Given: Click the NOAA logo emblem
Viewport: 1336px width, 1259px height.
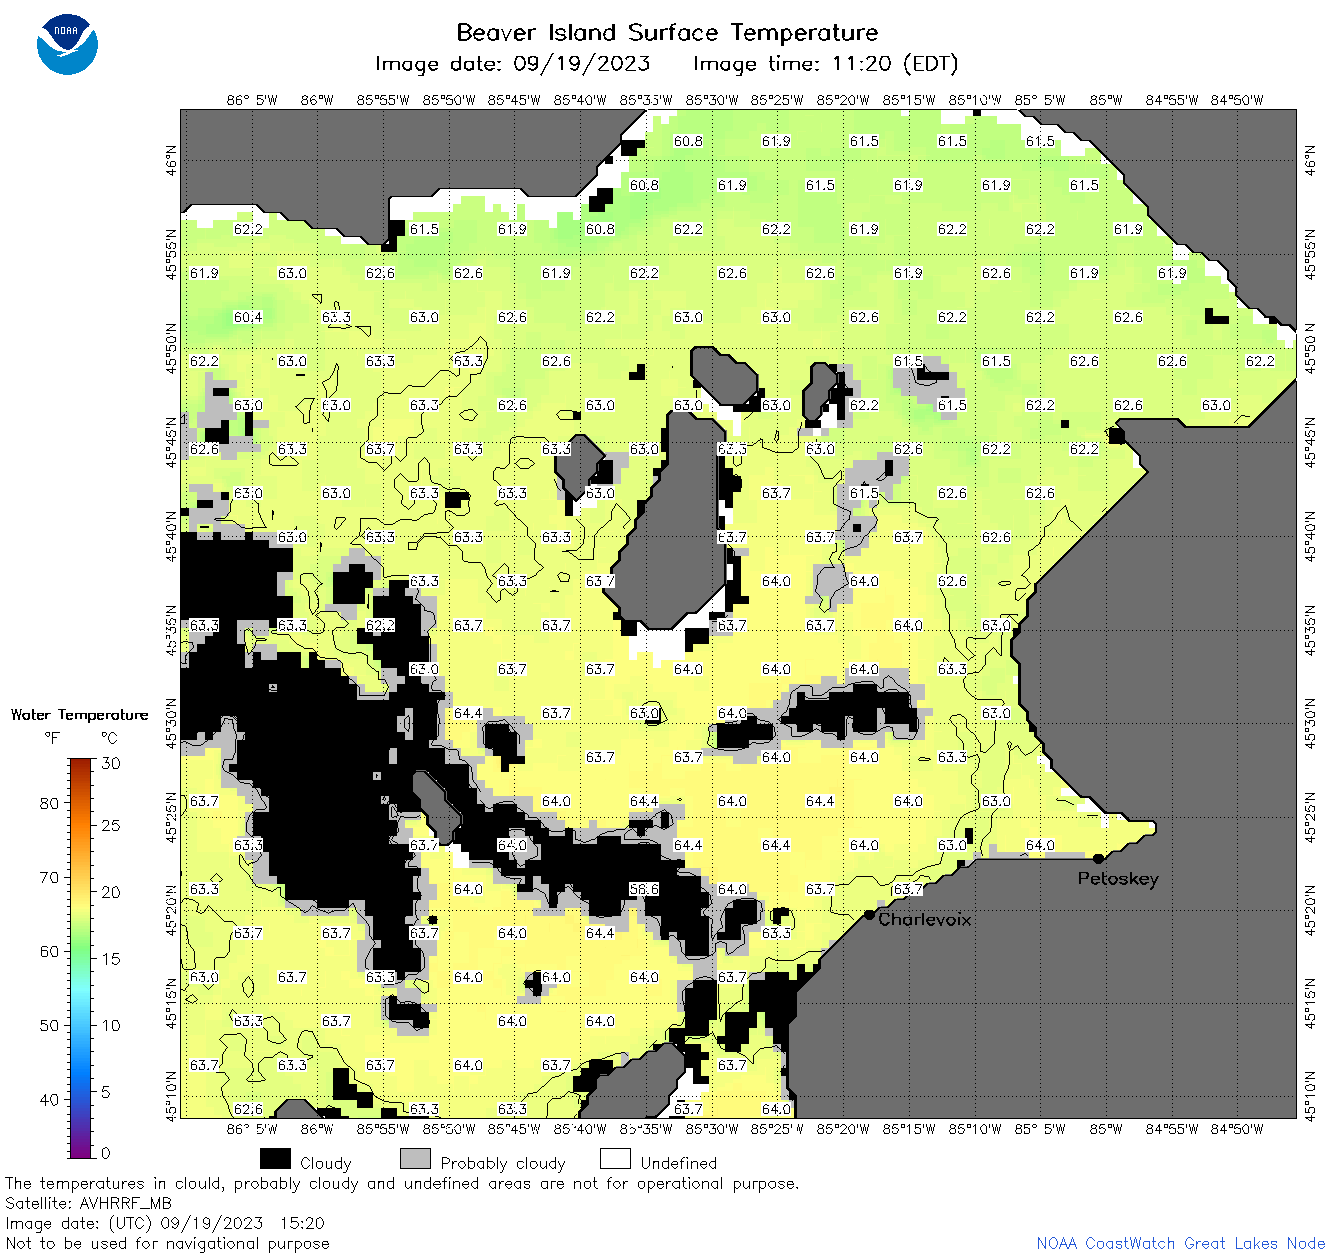Looking at the screenshot, I should pos(67,45).
